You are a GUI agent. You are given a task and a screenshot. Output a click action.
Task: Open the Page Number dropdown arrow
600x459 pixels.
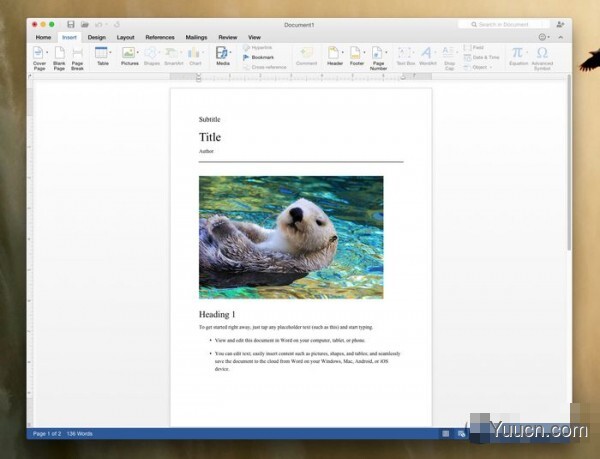tap(386, 52)
